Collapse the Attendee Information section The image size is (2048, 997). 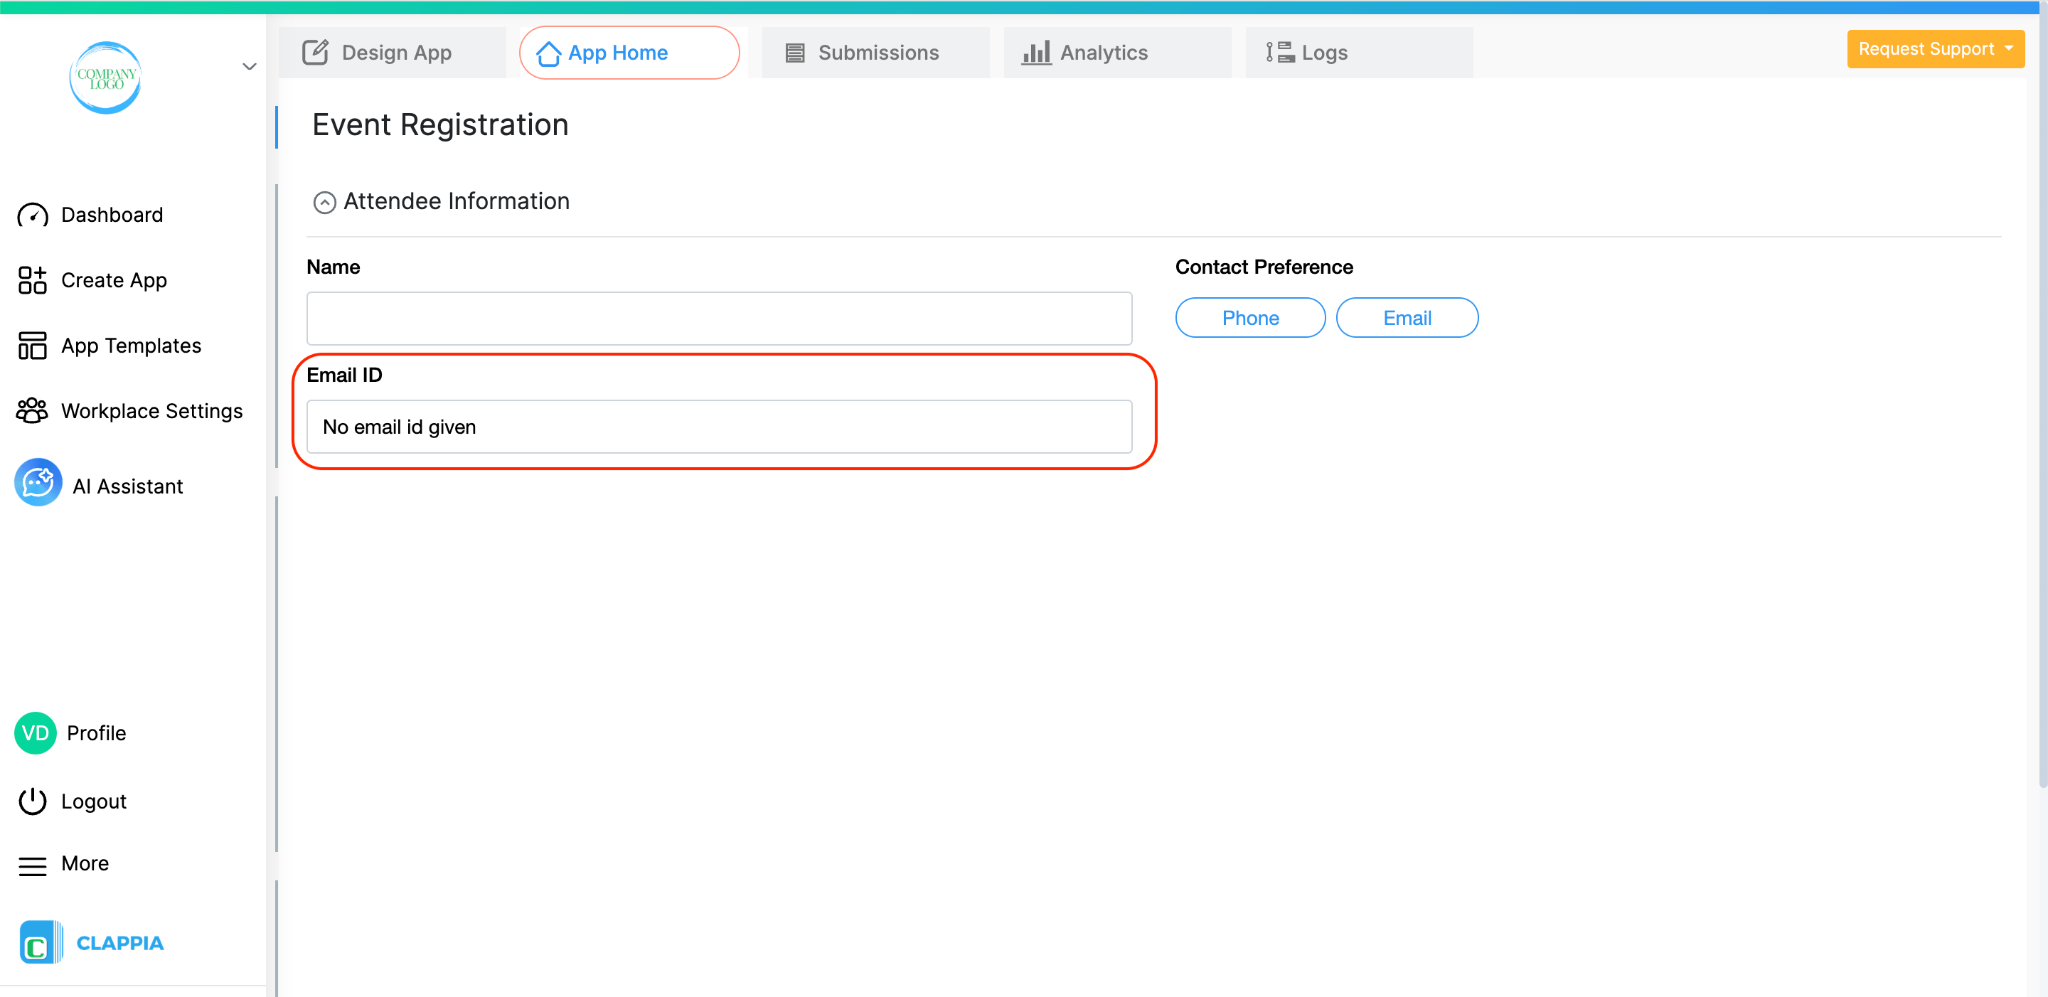pos(324,201)
